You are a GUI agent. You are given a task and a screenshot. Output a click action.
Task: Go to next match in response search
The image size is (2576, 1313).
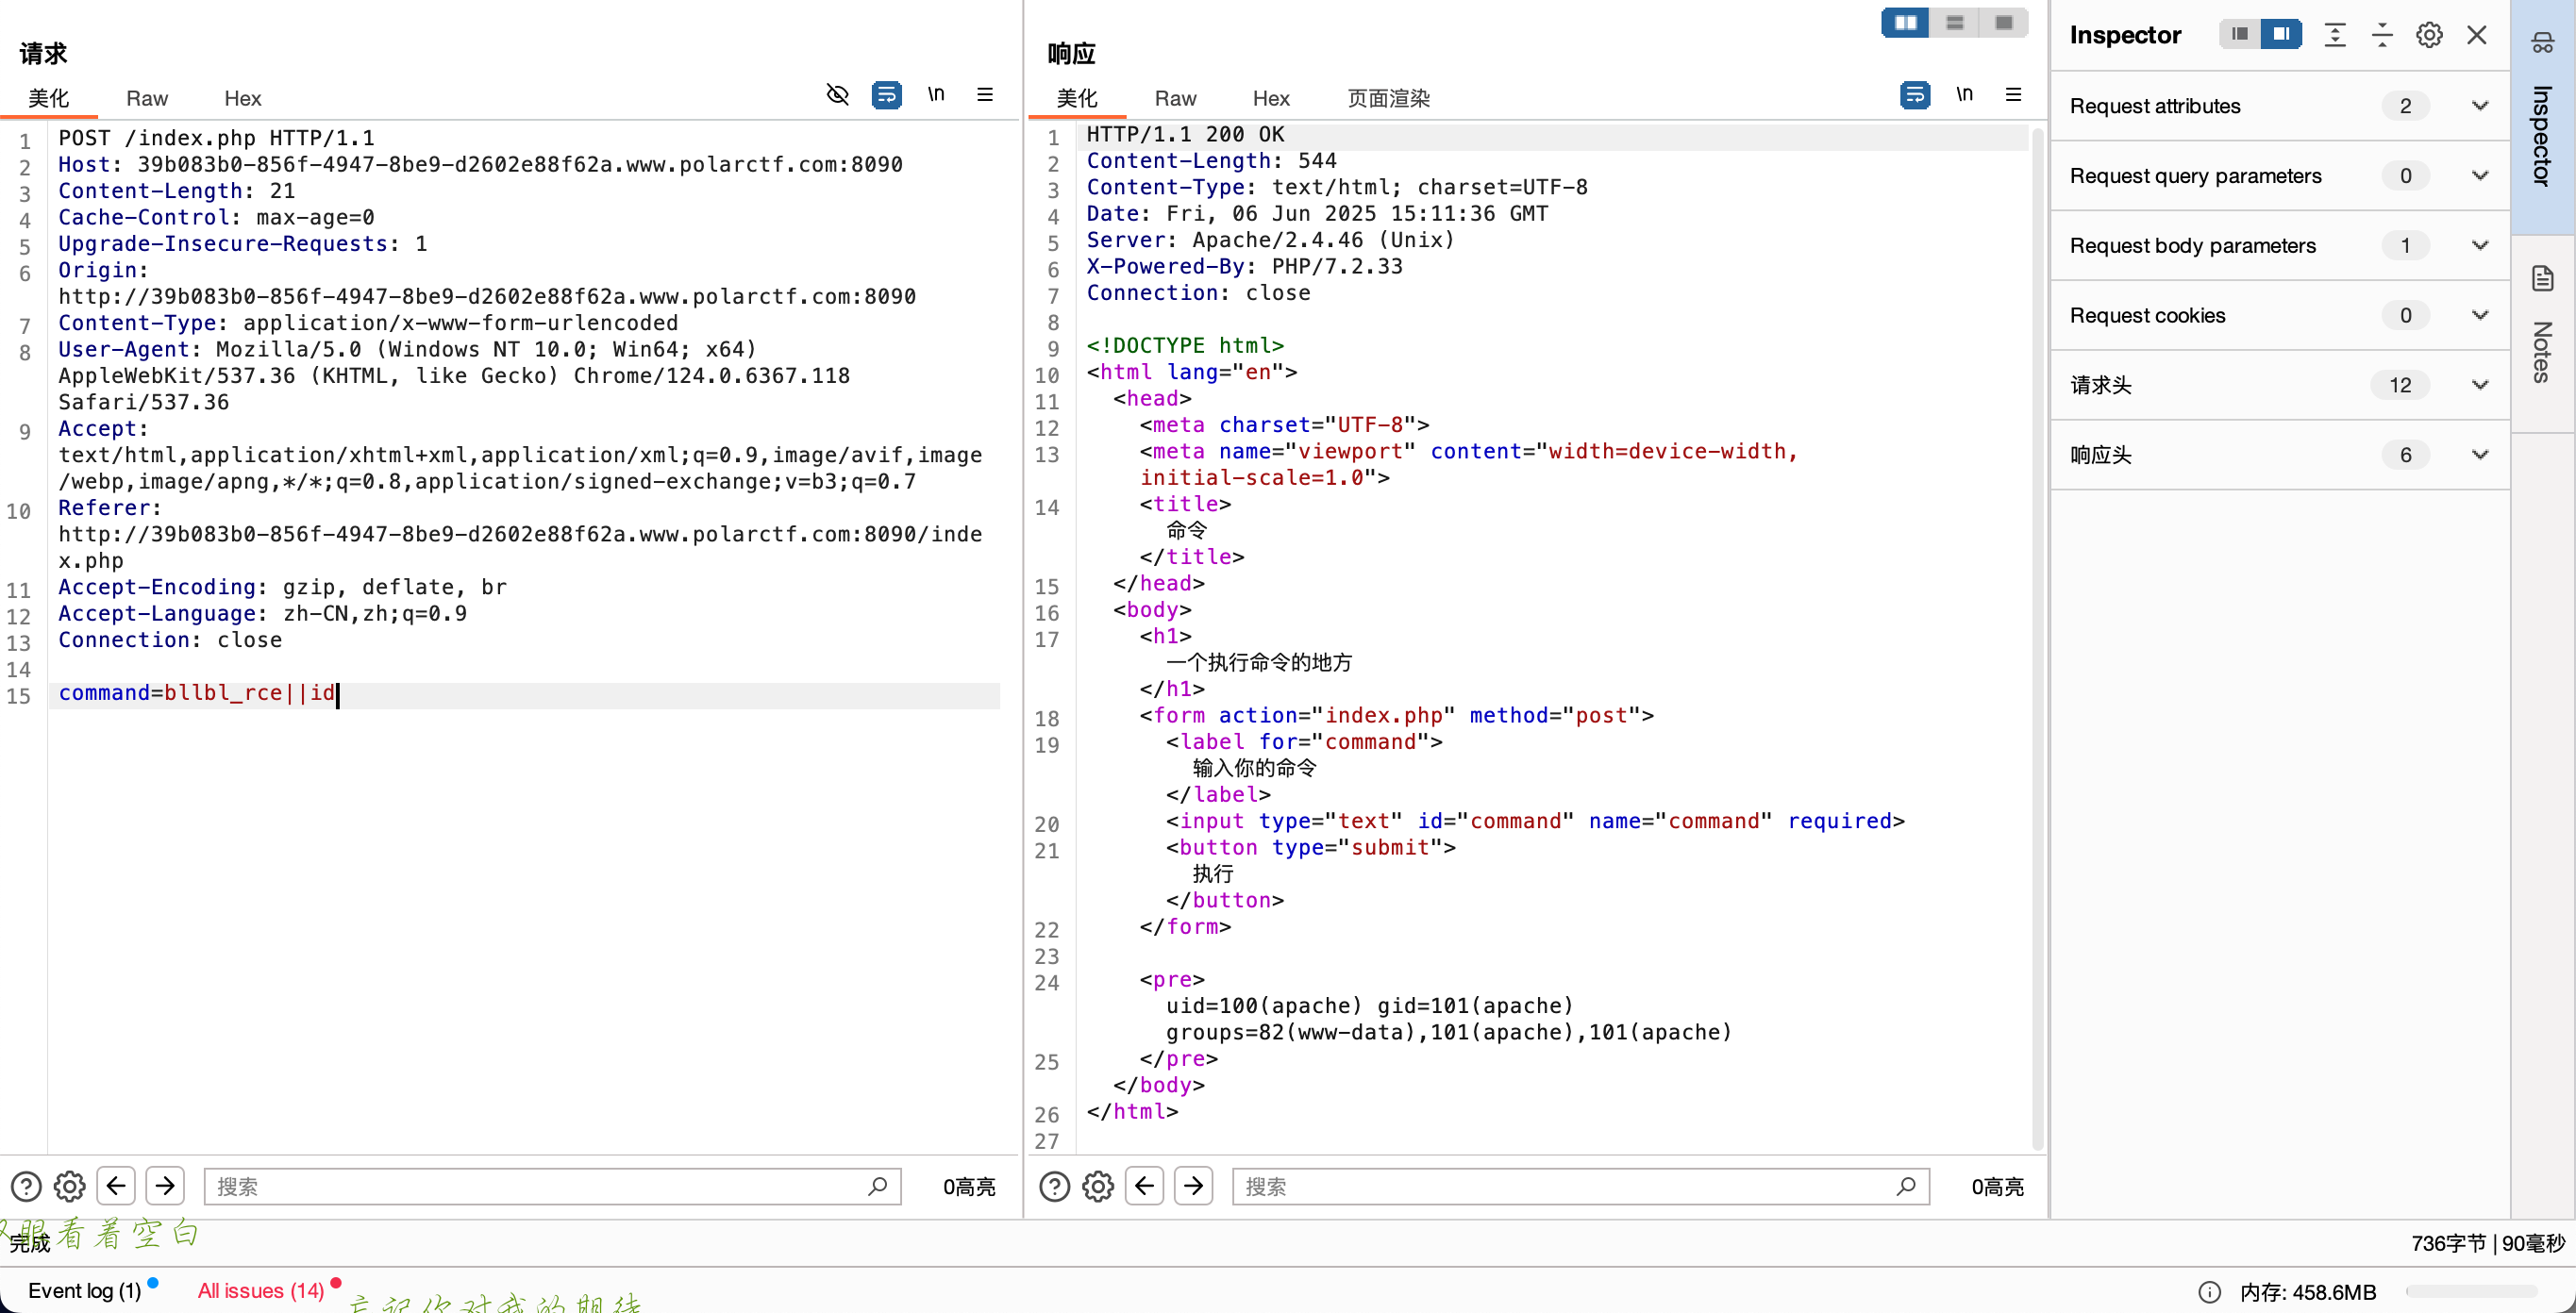[1193, 1187]
